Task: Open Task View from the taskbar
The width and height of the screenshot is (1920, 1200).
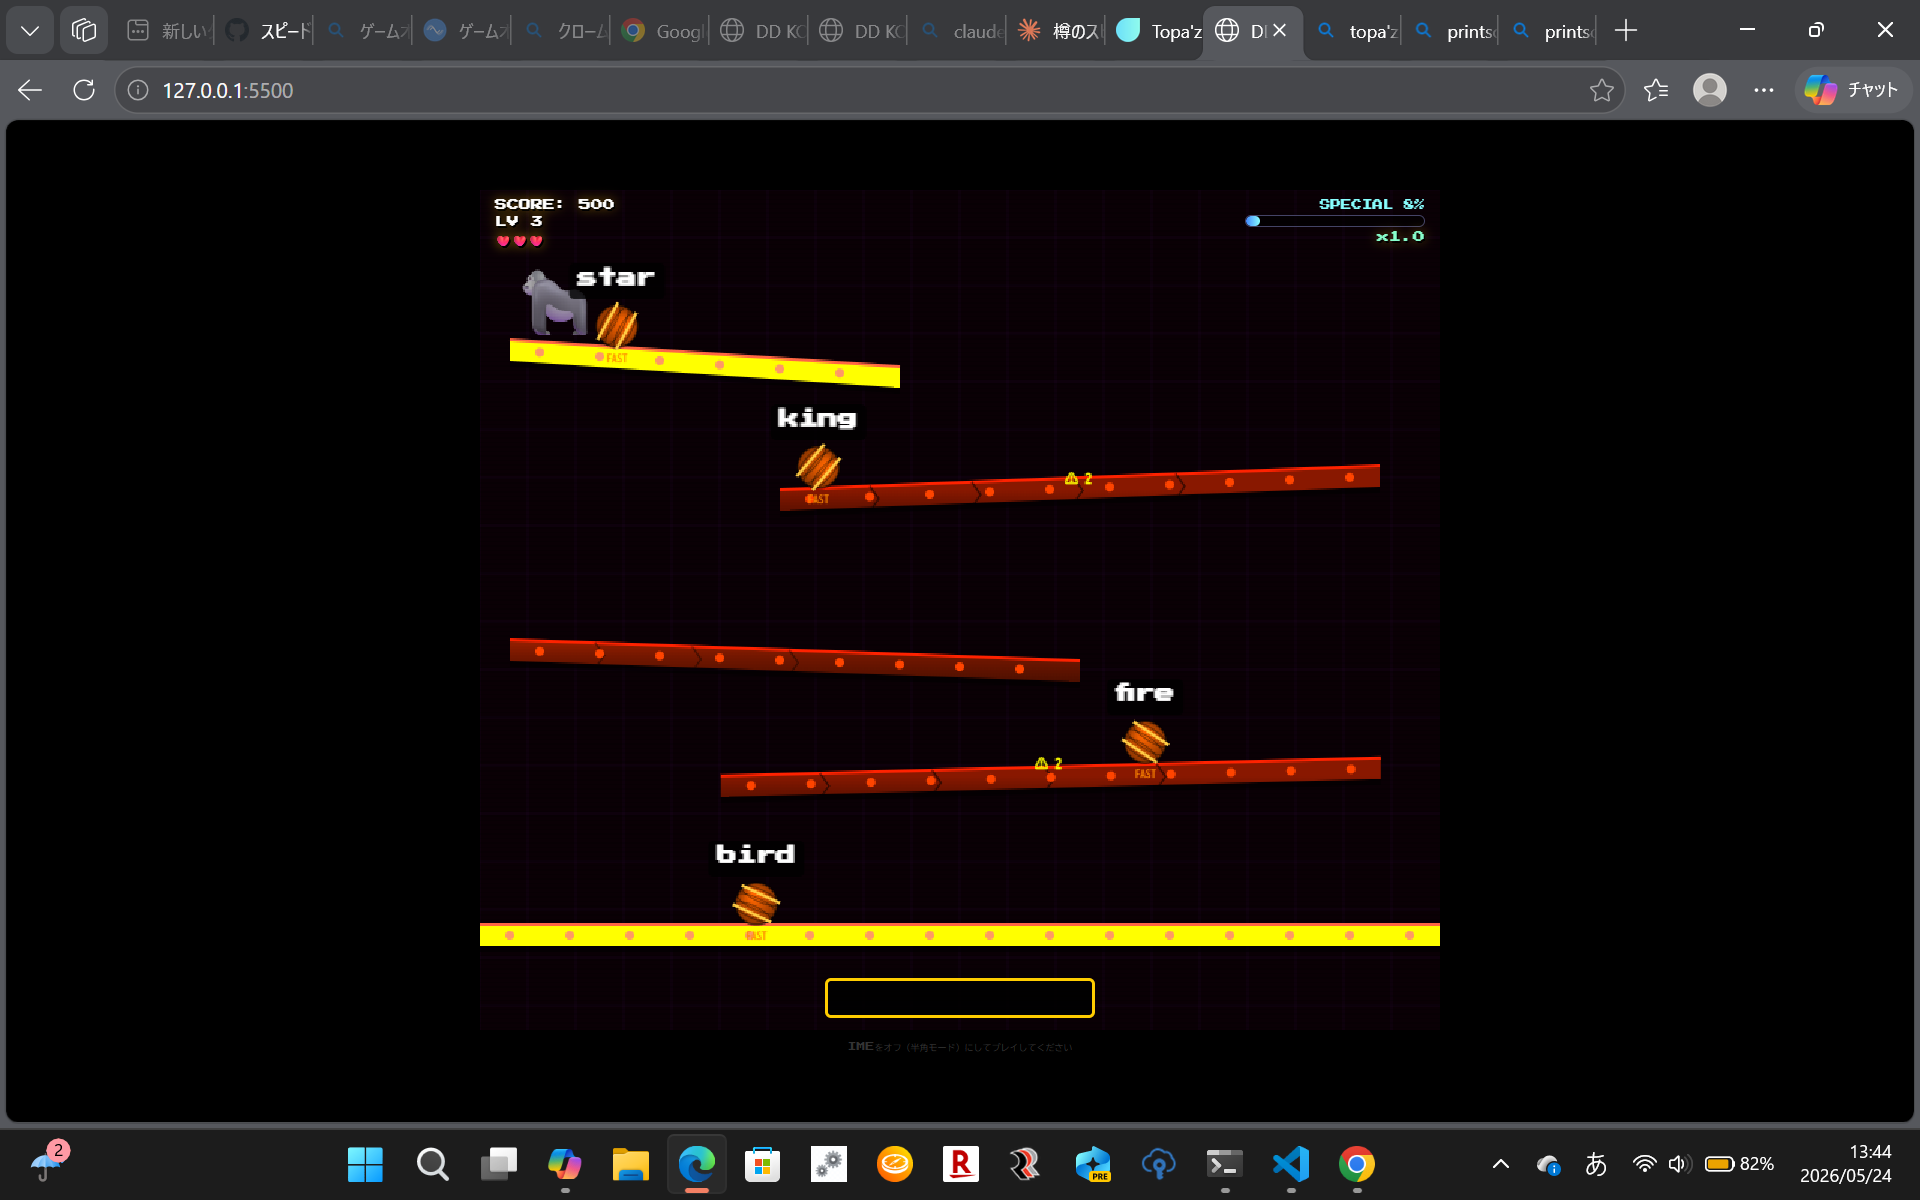Action: point(498,1164)
